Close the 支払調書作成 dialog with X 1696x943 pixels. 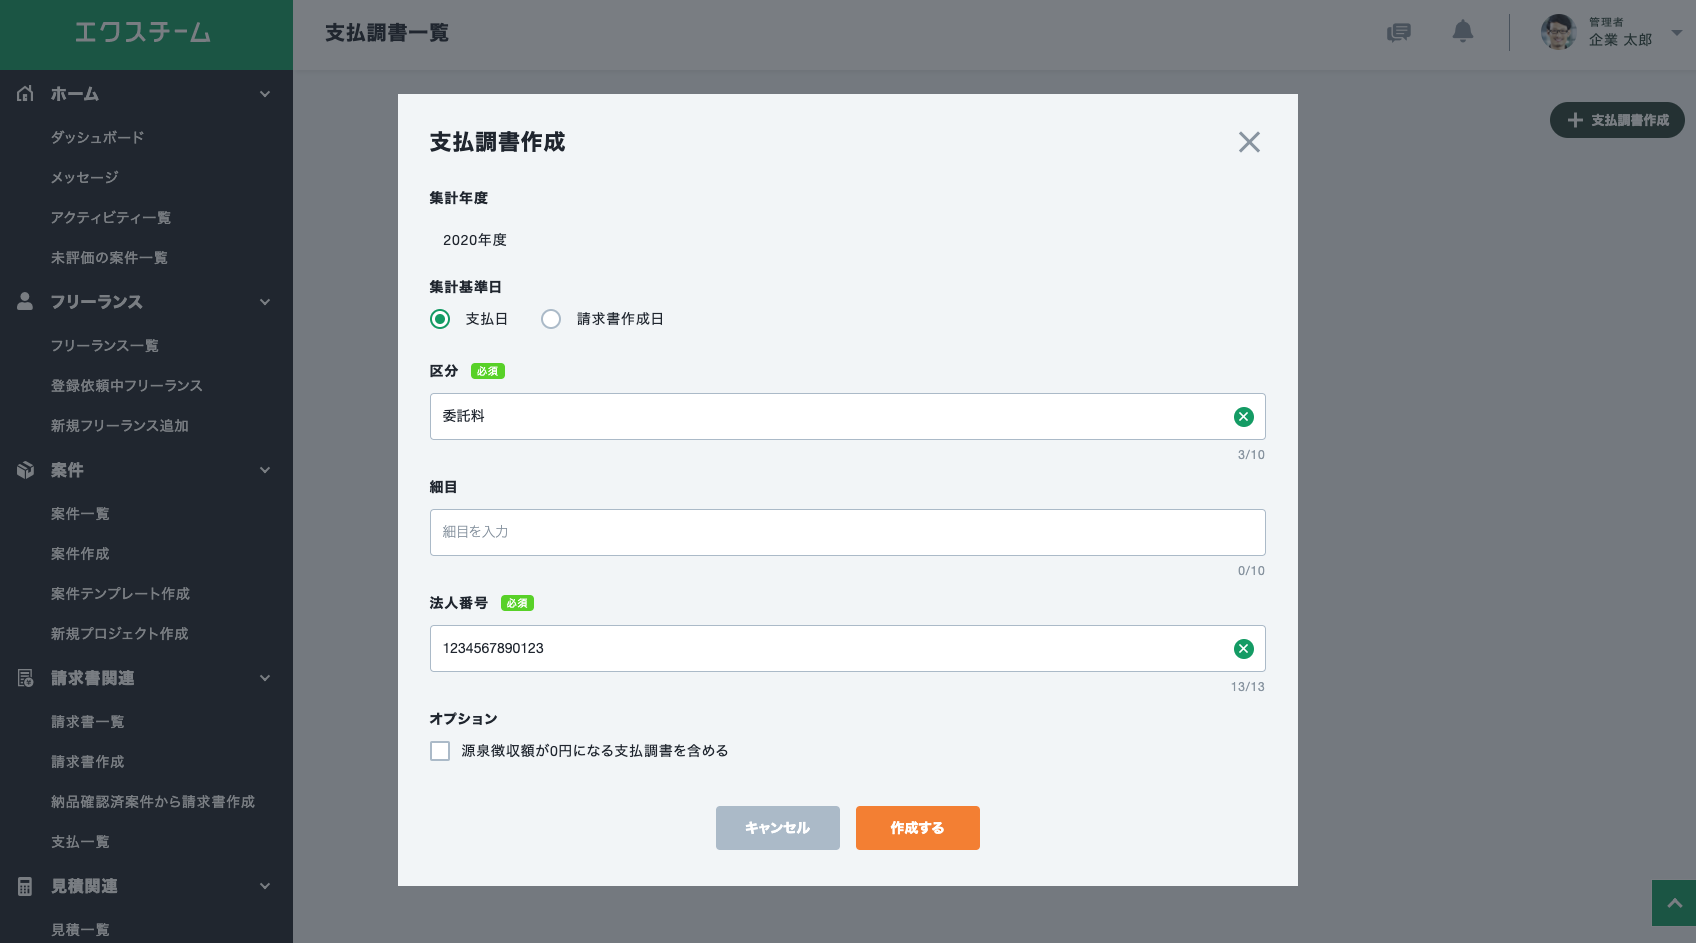[1249, 142]
